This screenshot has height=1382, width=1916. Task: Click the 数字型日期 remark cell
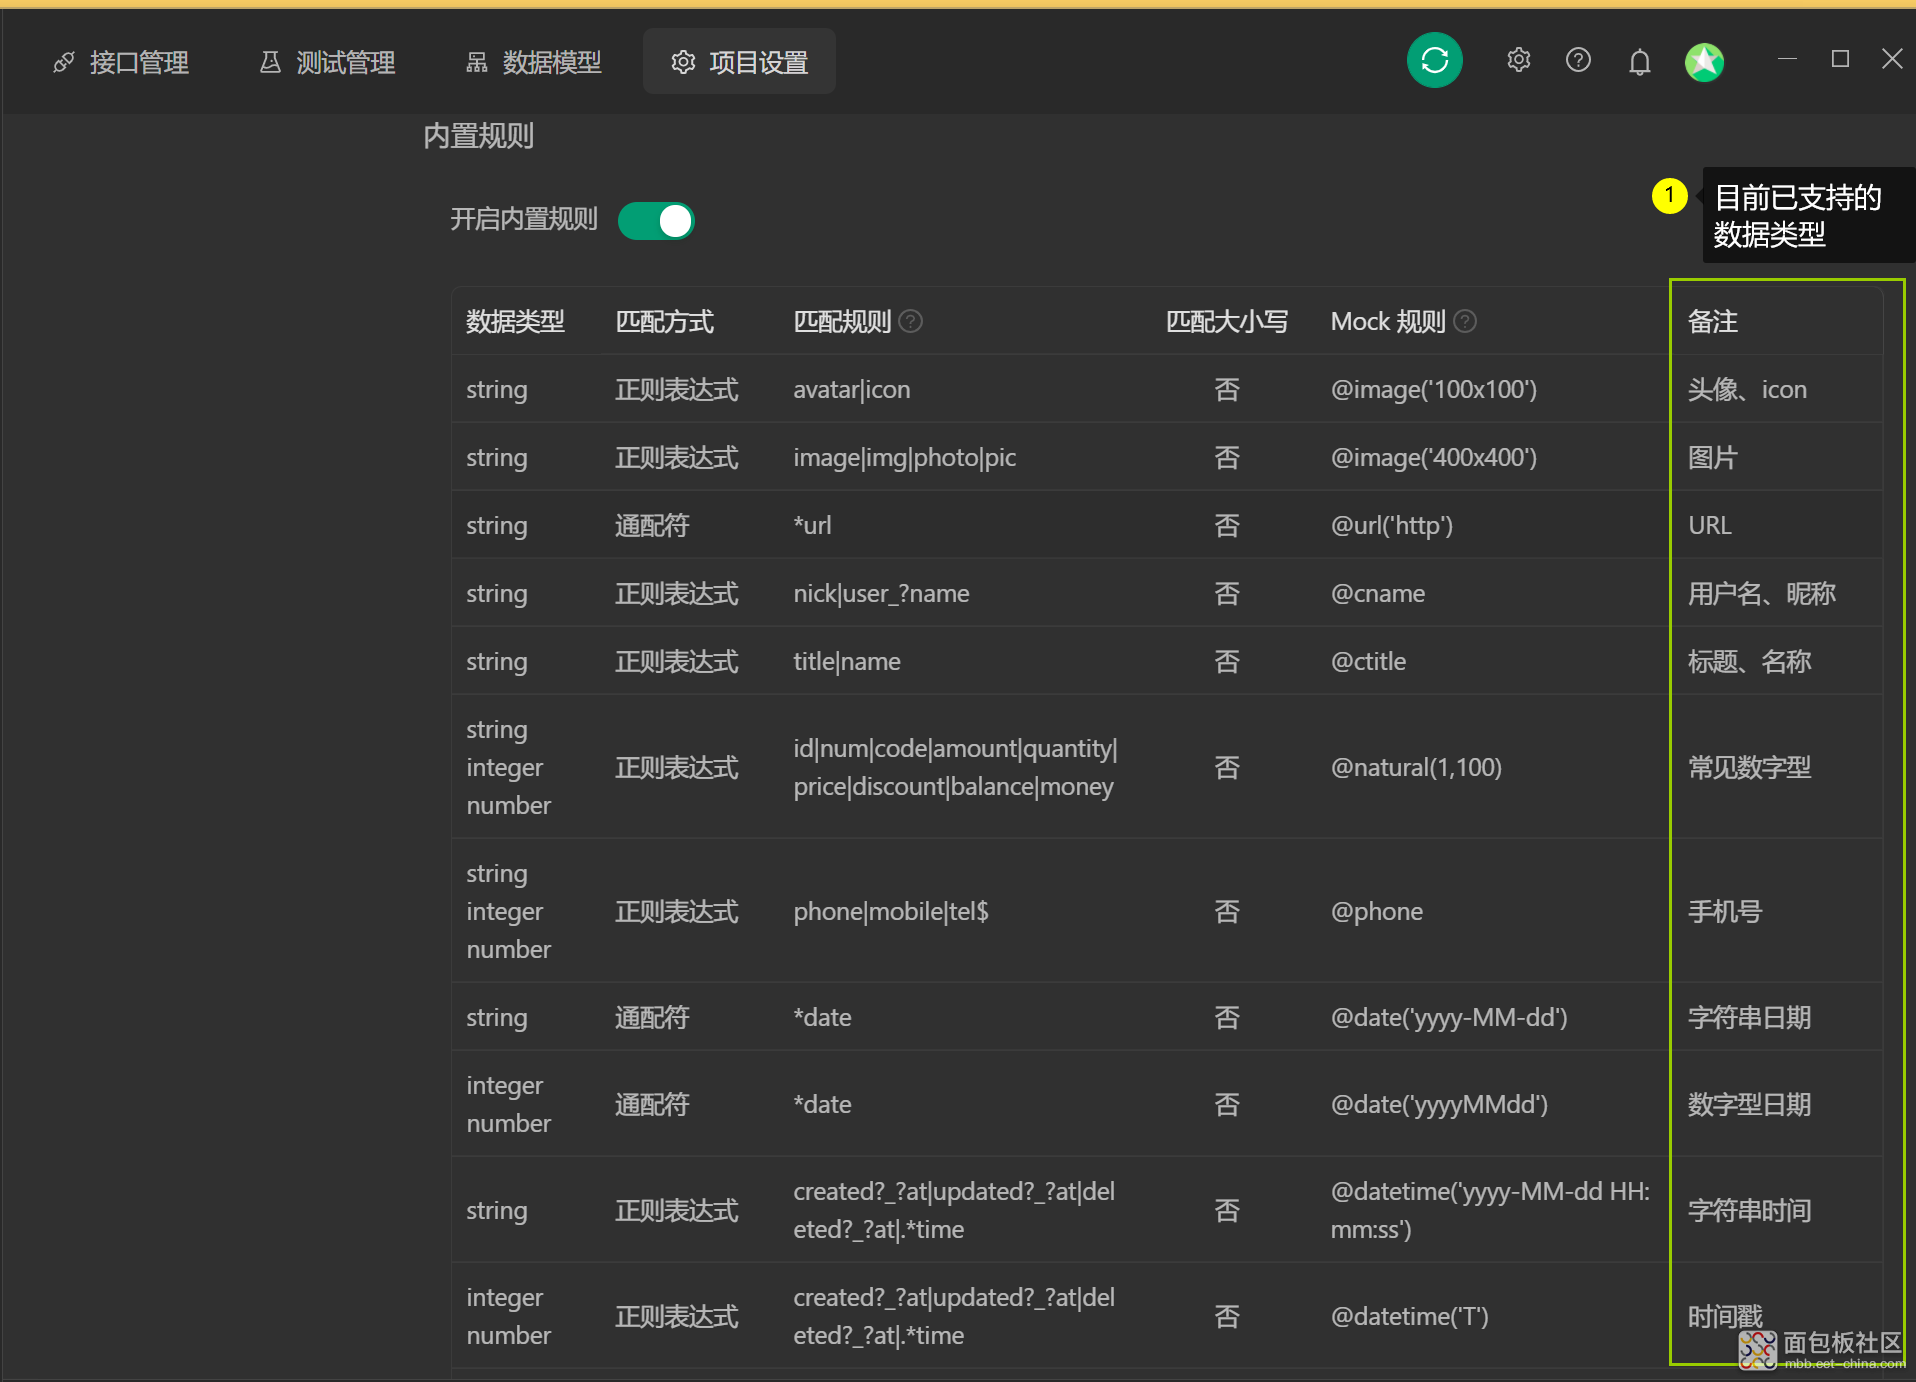pyautogui.click(x=1749, y=1104)
